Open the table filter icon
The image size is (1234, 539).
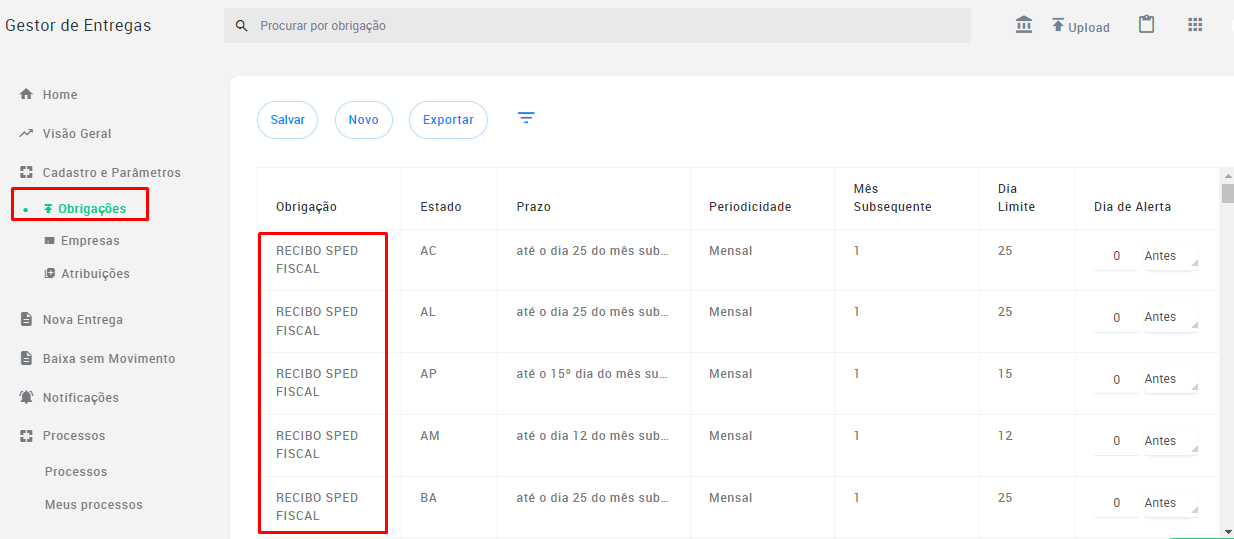pos(526,118)
